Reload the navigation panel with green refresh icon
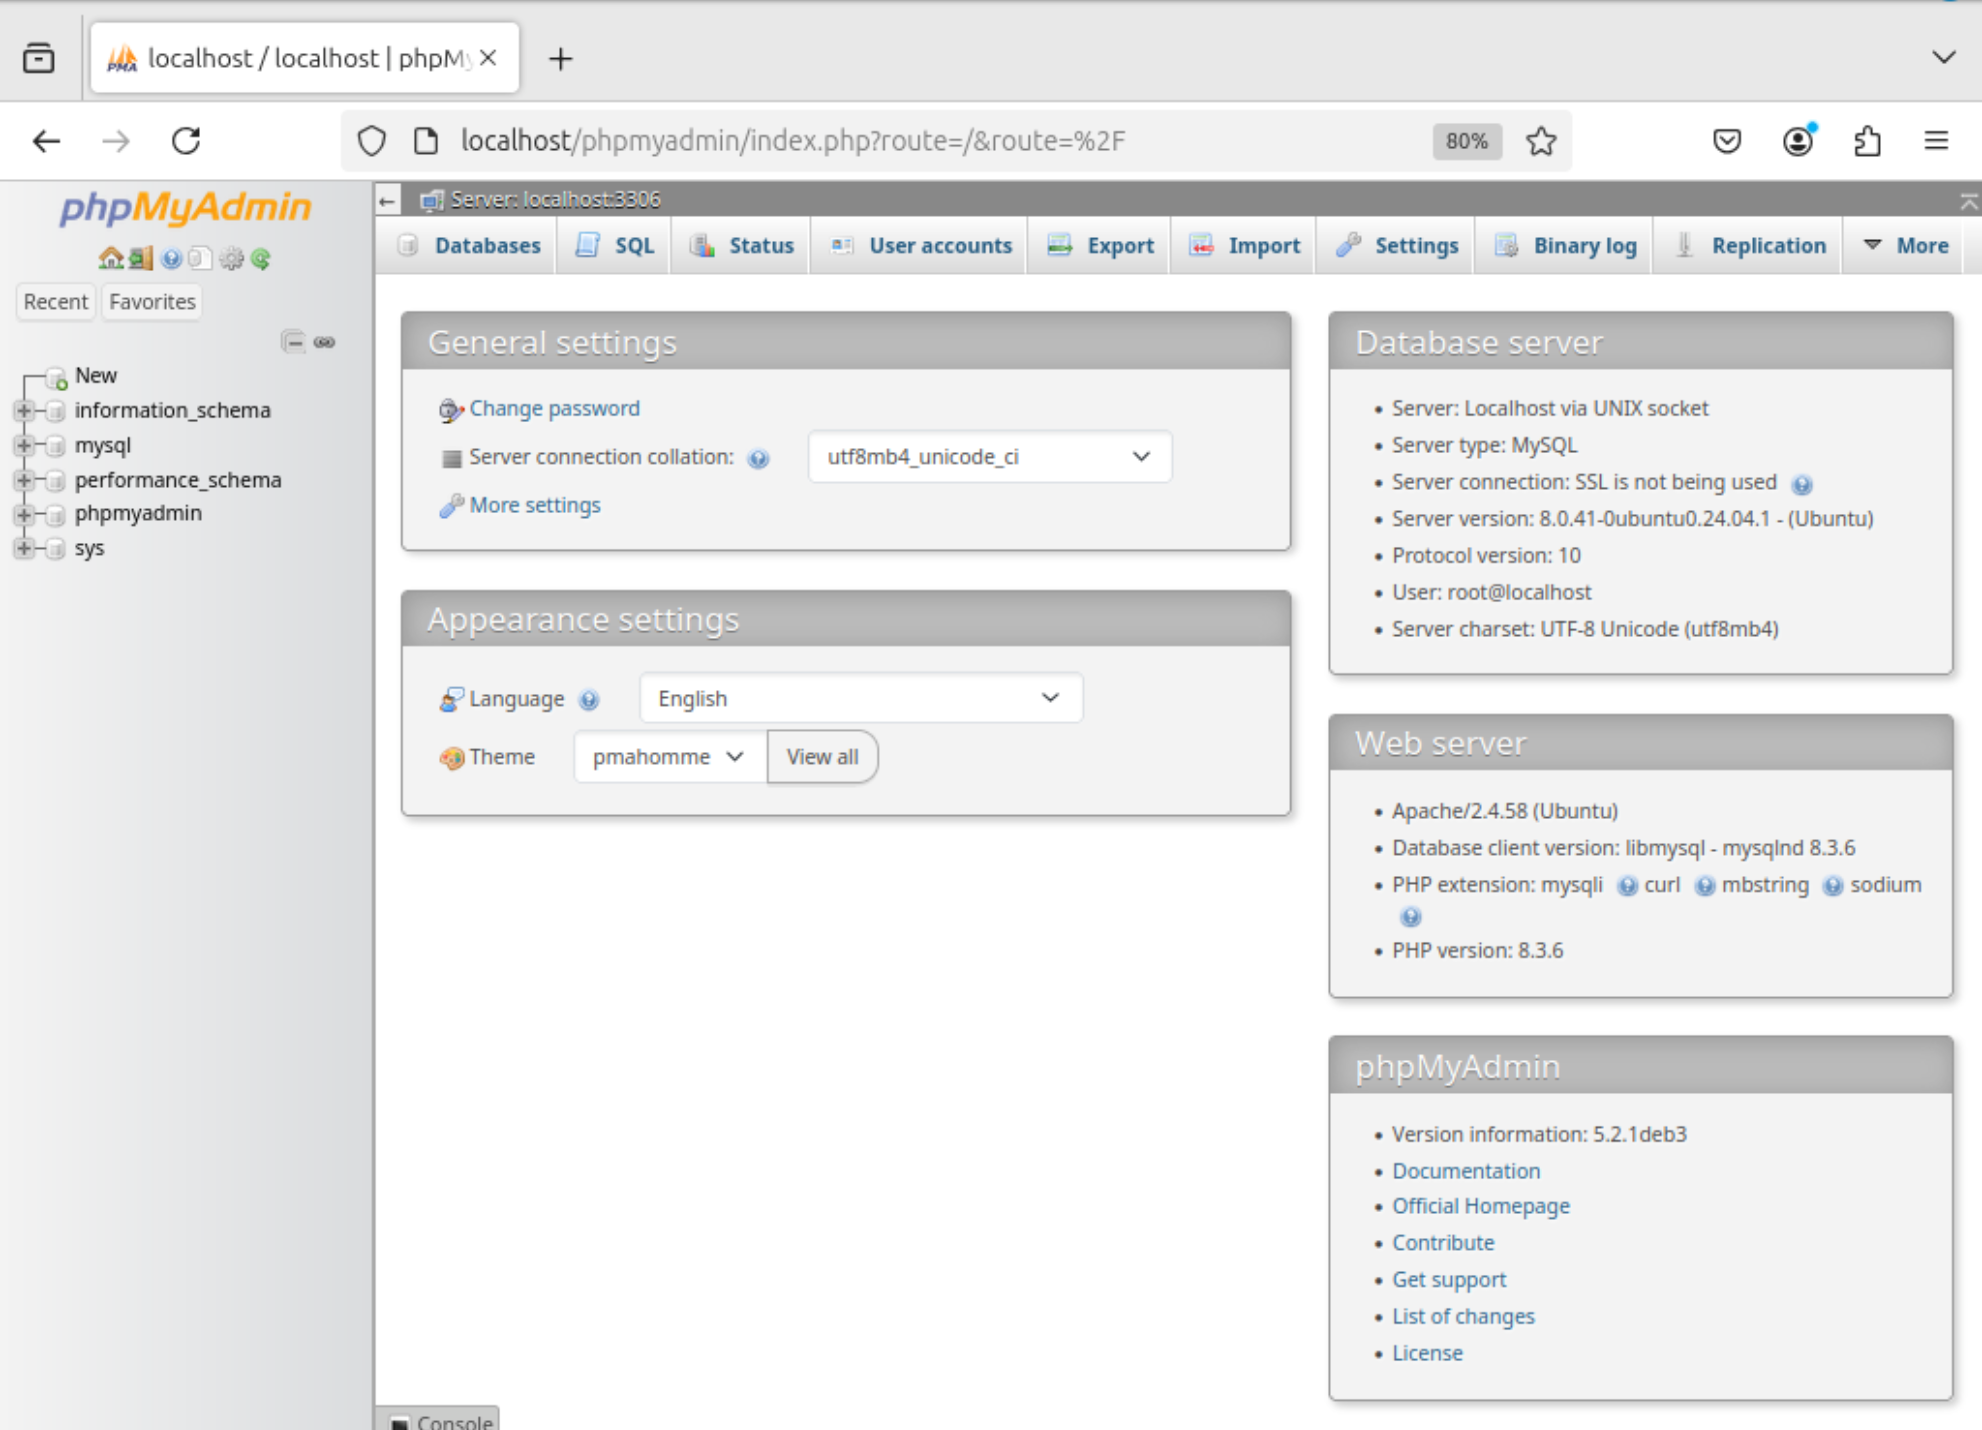Viewport: 1982px width, 1430px height. [x=261, y=258]
